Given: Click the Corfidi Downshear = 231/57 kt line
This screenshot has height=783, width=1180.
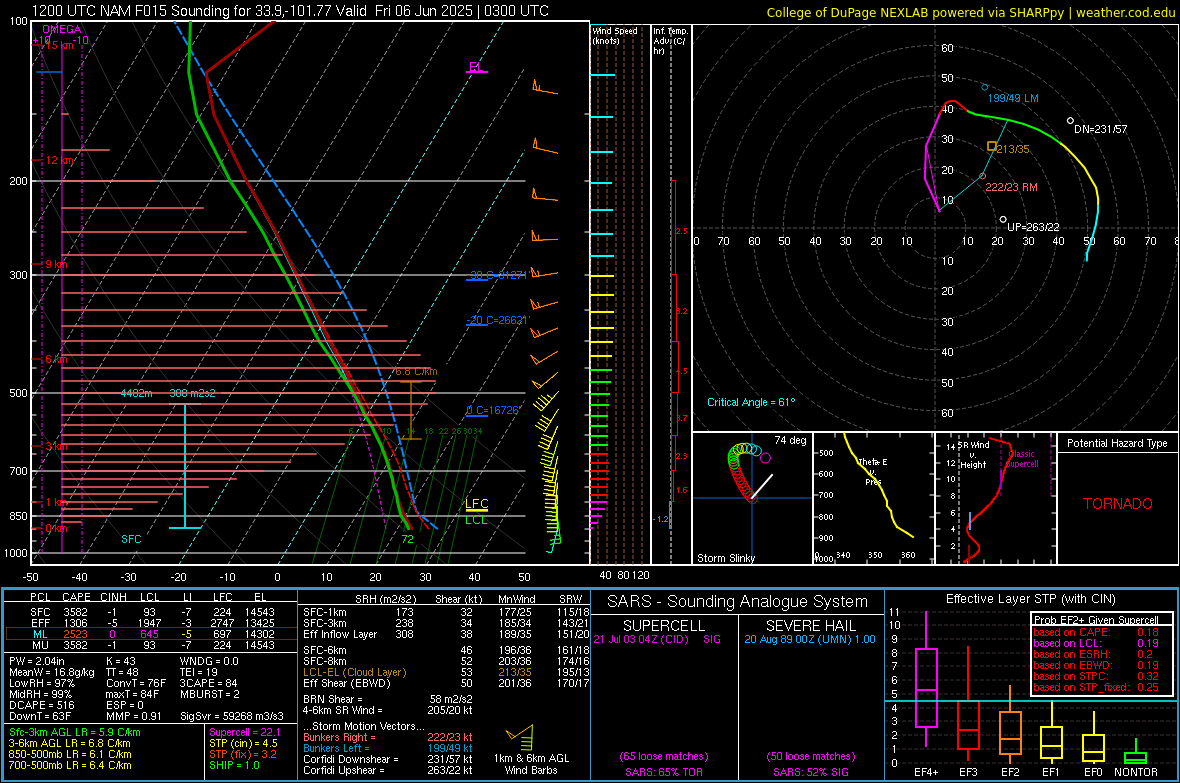Looking at the screenshot, I should [x=388, y=759].
